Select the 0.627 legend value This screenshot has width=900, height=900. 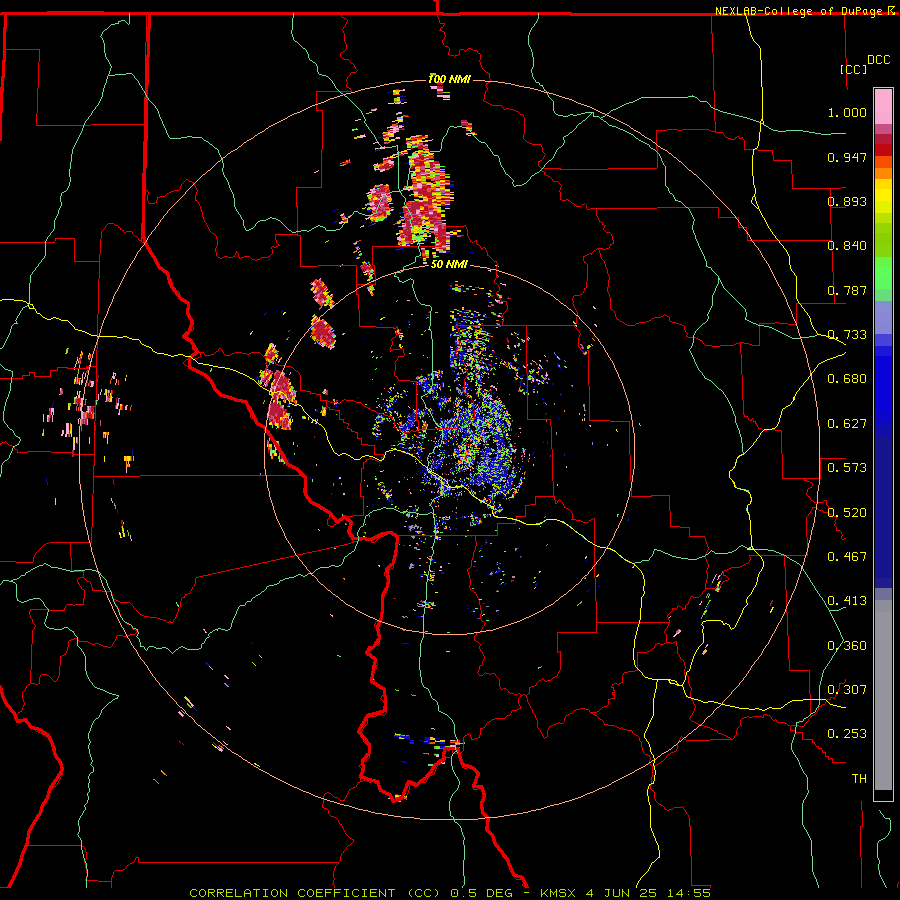coord(847,424)
